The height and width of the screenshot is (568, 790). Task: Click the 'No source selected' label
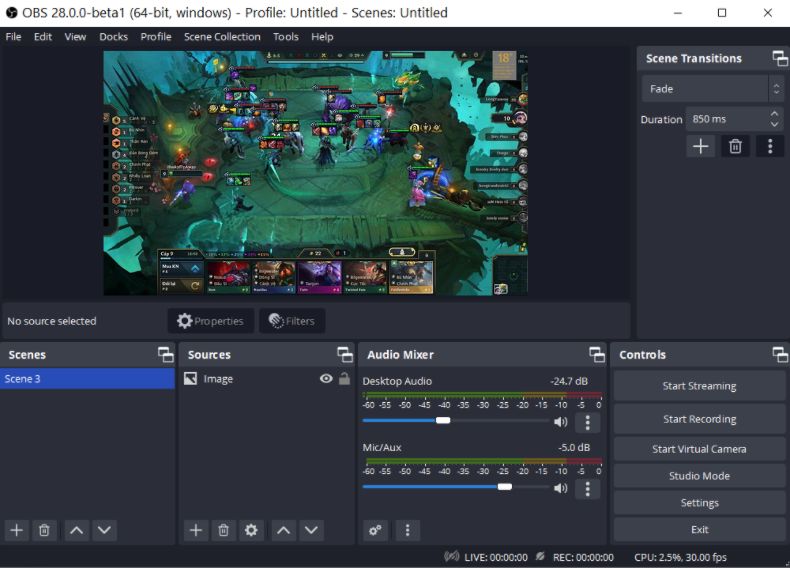(x=52, y=321)
